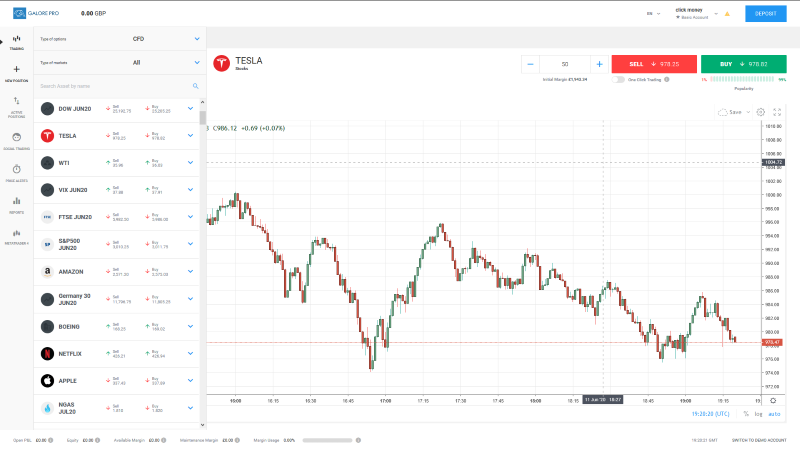Click the 0.00 GBP balance text
The height and width of the screenshot is (450, 800).
tap(93, 13)
